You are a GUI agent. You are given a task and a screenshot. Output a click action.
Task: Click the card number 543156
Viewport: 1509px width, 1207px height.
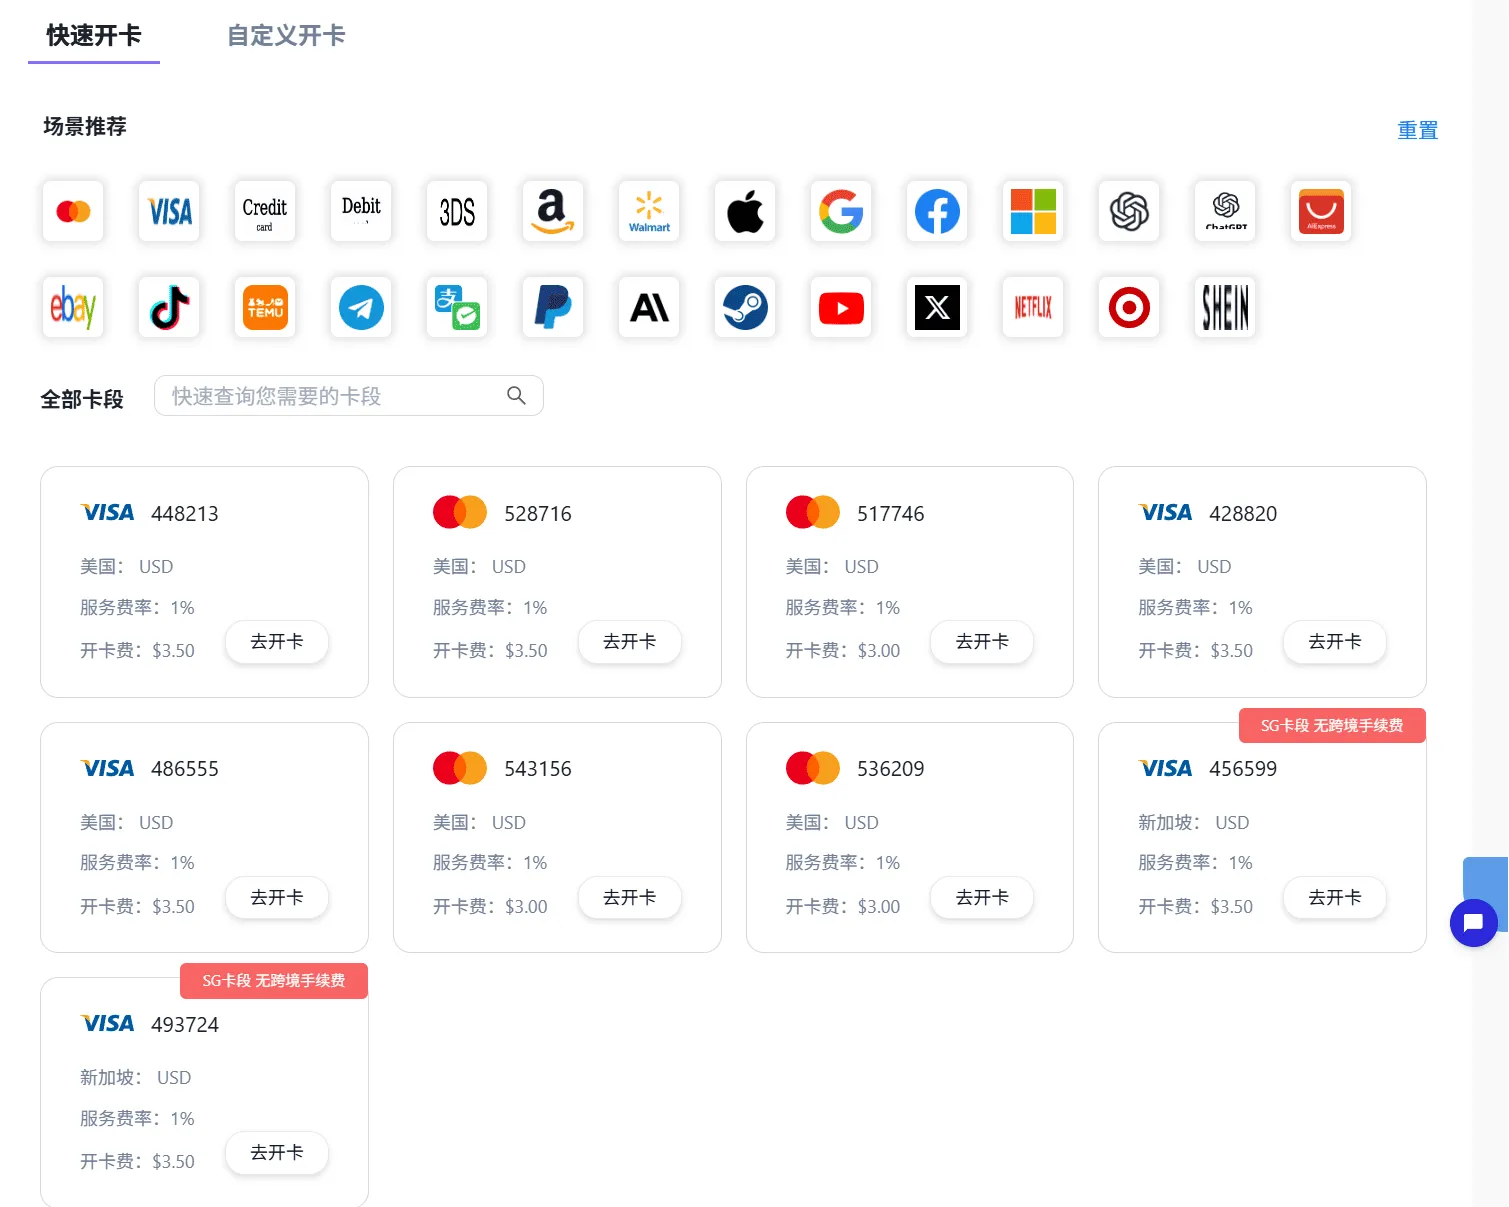(x=538, y=769)
